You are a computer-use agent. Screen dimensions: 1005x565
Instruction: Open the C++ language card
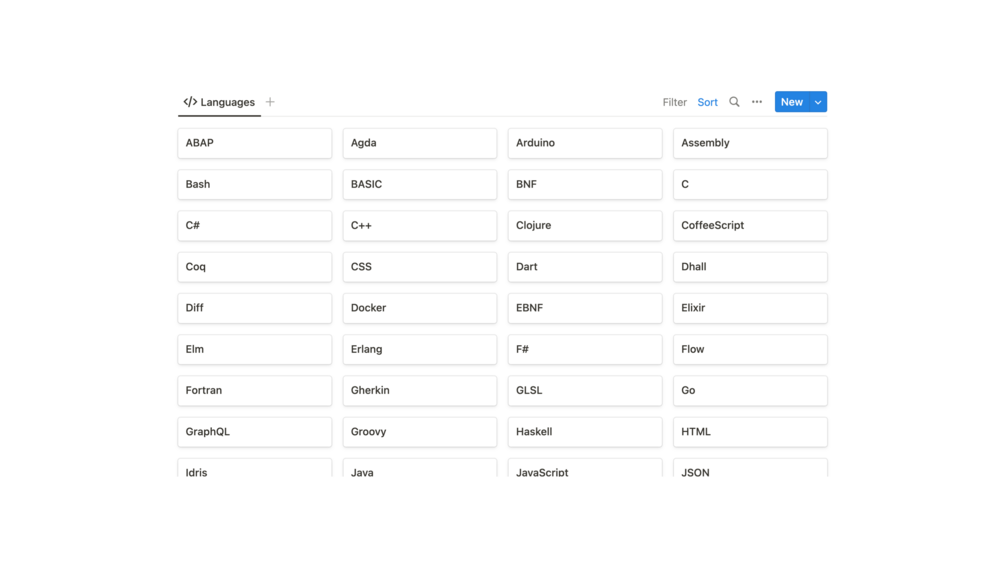point(419,226)
